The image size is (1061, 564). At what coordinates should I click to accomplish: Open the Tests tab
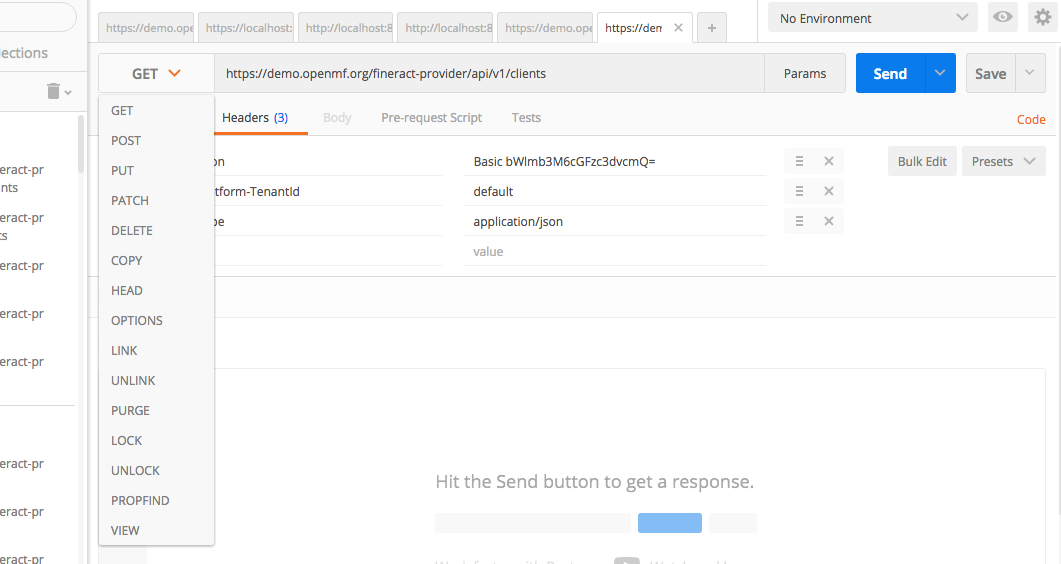526,118
